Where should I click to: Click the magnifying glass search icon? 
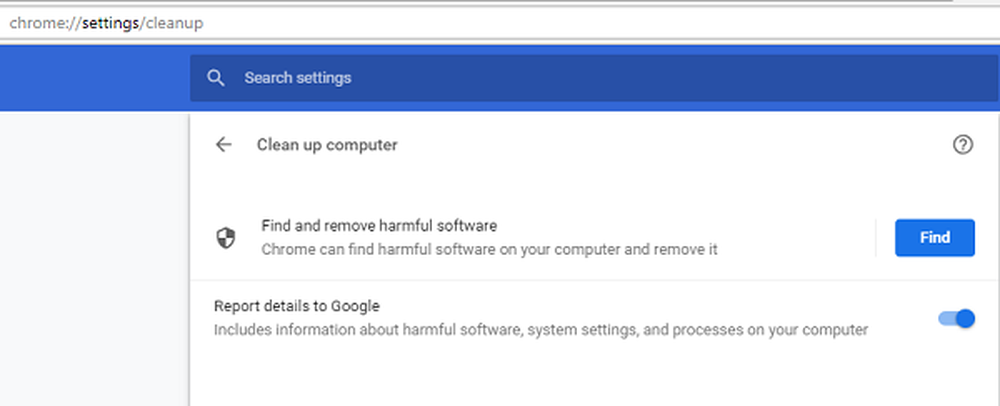click(x=216, y=78)
